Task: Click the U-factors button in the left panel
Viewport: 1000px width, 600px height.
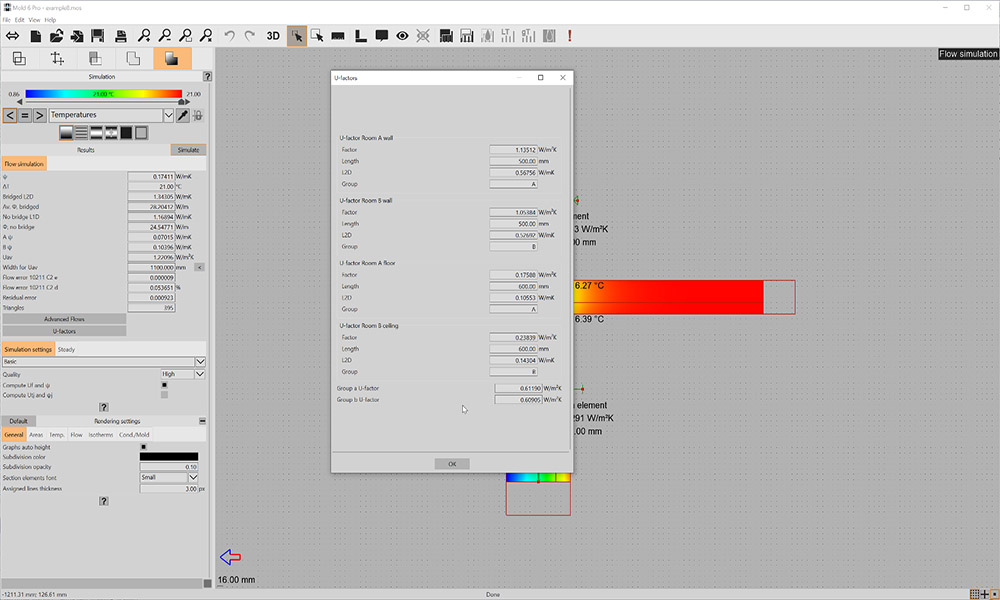Action: coord(64,332)
